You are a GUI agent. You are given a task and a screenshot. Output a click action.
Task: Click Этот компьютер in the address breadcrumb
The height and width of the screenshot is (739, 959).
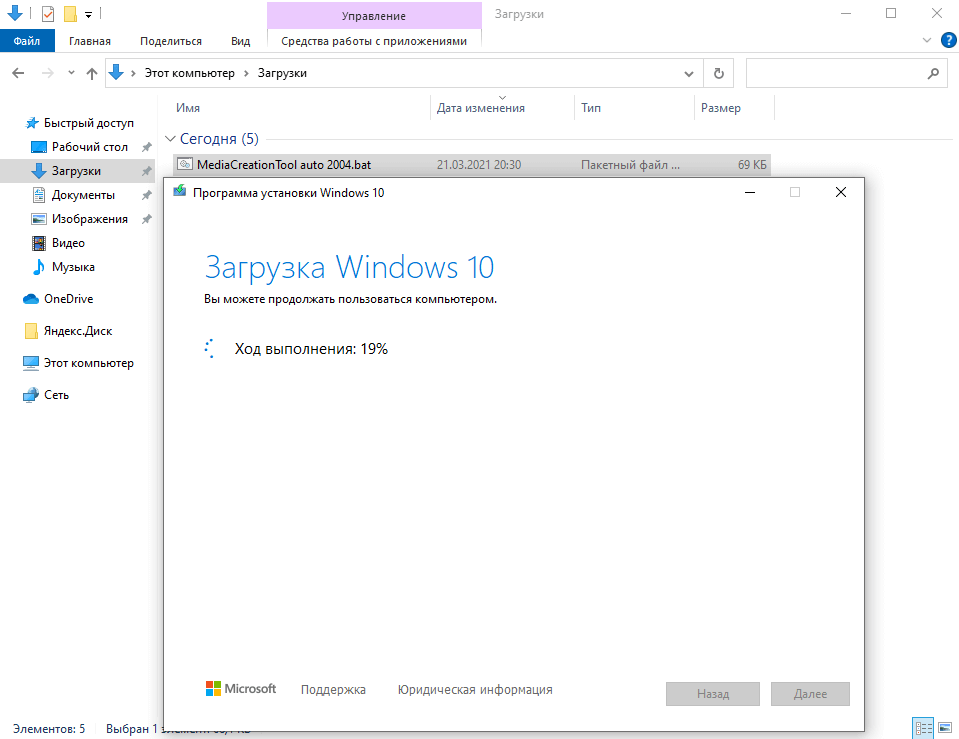[x=190, y=73]
